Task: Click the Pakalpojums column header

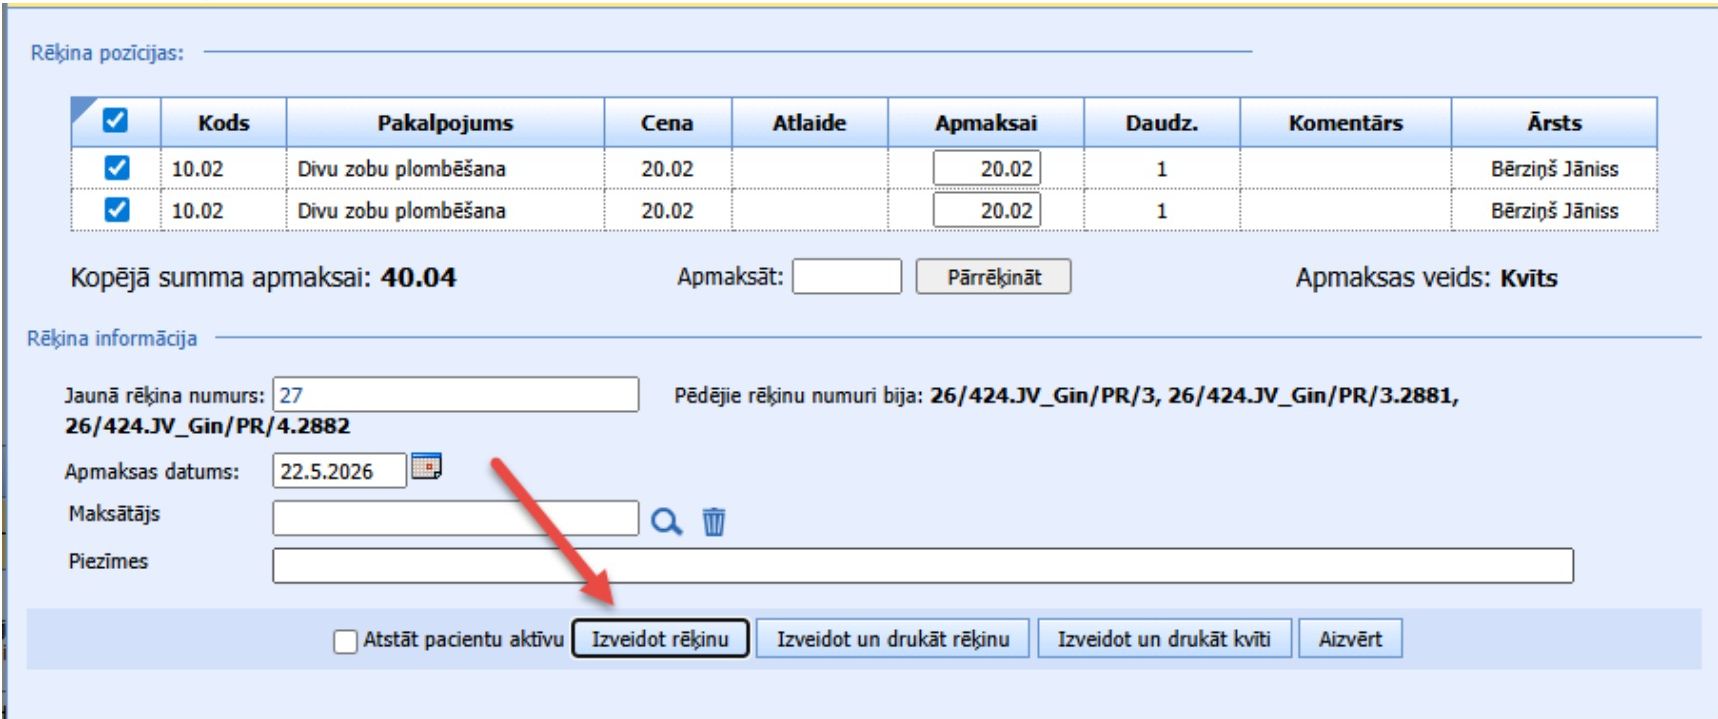Action: 445,123
